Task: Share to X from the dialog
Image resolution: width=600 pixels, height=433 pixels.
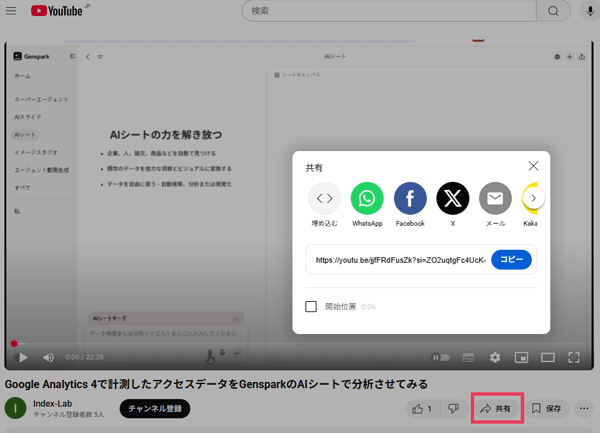Action: click(453, 198)
